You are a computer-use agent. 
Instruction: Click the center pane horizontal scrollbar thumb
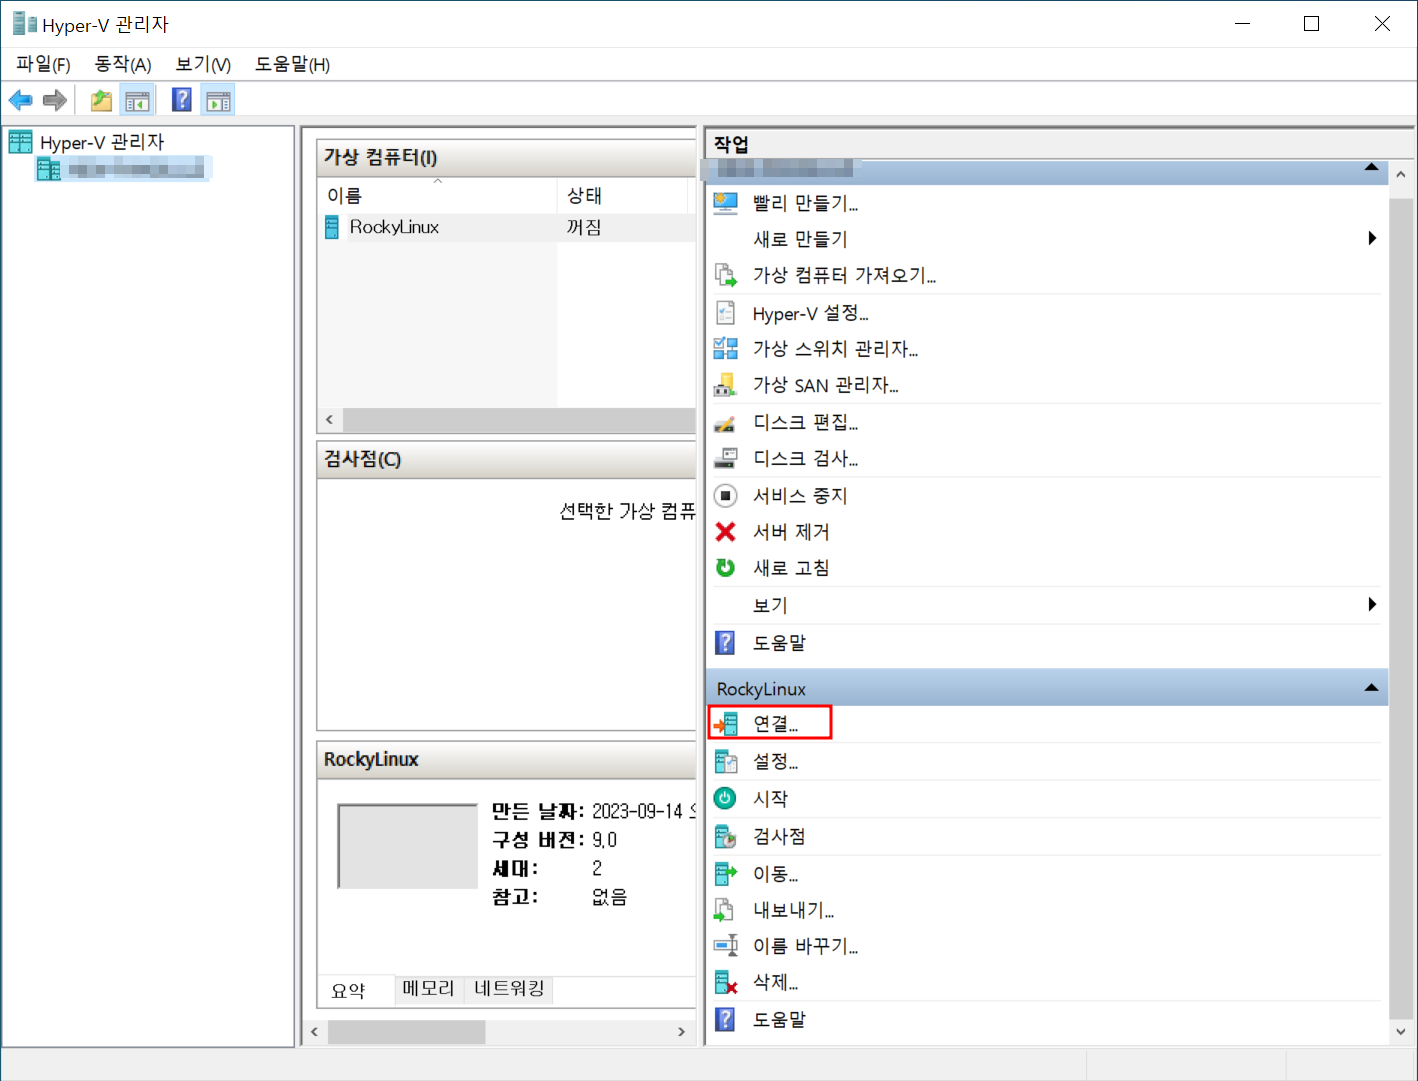tap(407, 1031)
